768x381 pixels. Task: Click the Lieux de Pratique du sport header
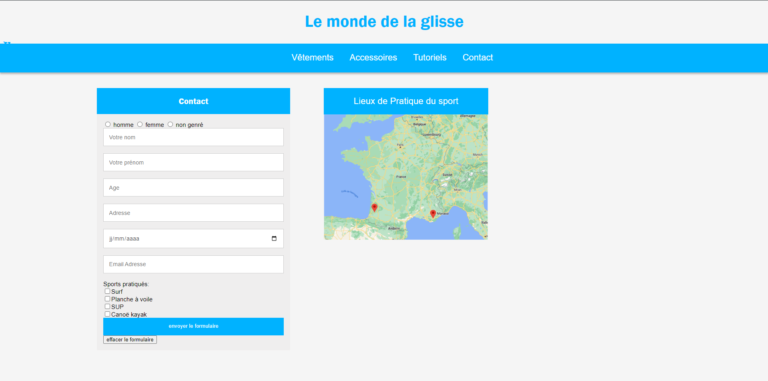click(406, 101)
